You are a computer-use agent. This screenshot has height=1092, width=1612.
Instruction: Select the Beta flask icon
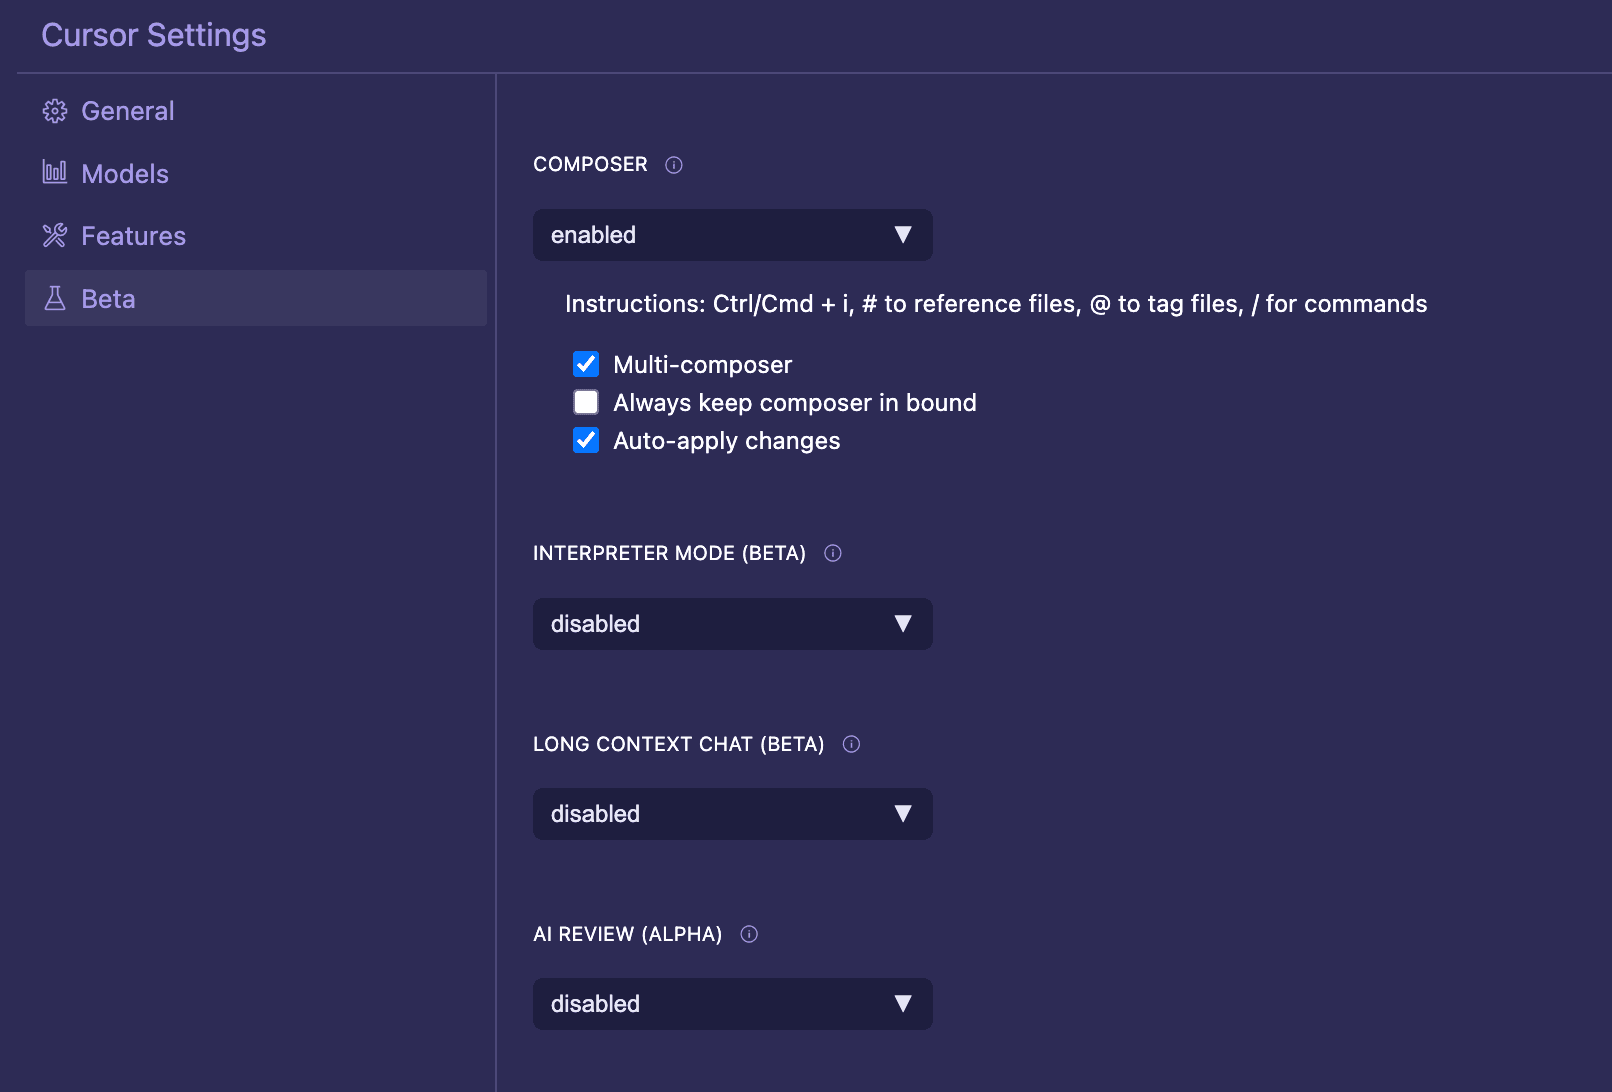[55, 298]
